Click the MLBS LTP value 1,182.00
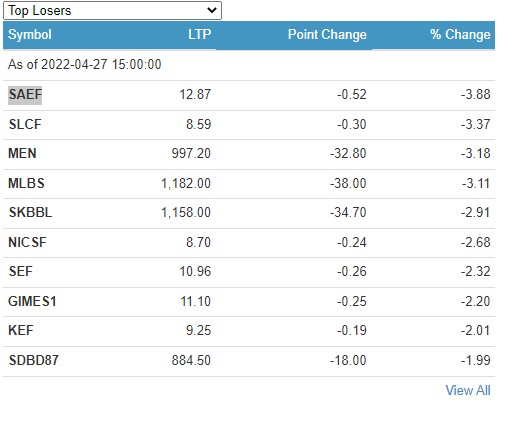This screenshot has height=422, width=512. point(186,184)
